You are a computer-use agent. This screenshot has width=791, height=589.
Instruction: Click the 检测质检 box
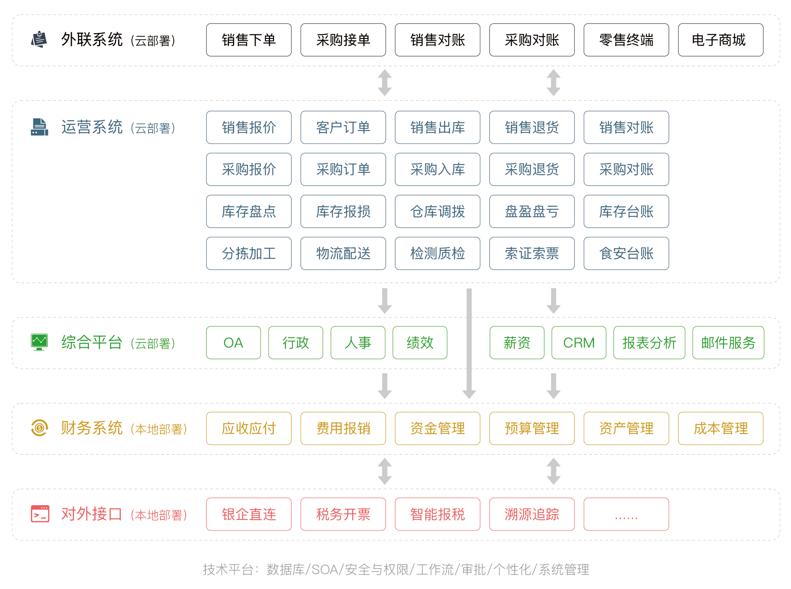pos(437,254)
